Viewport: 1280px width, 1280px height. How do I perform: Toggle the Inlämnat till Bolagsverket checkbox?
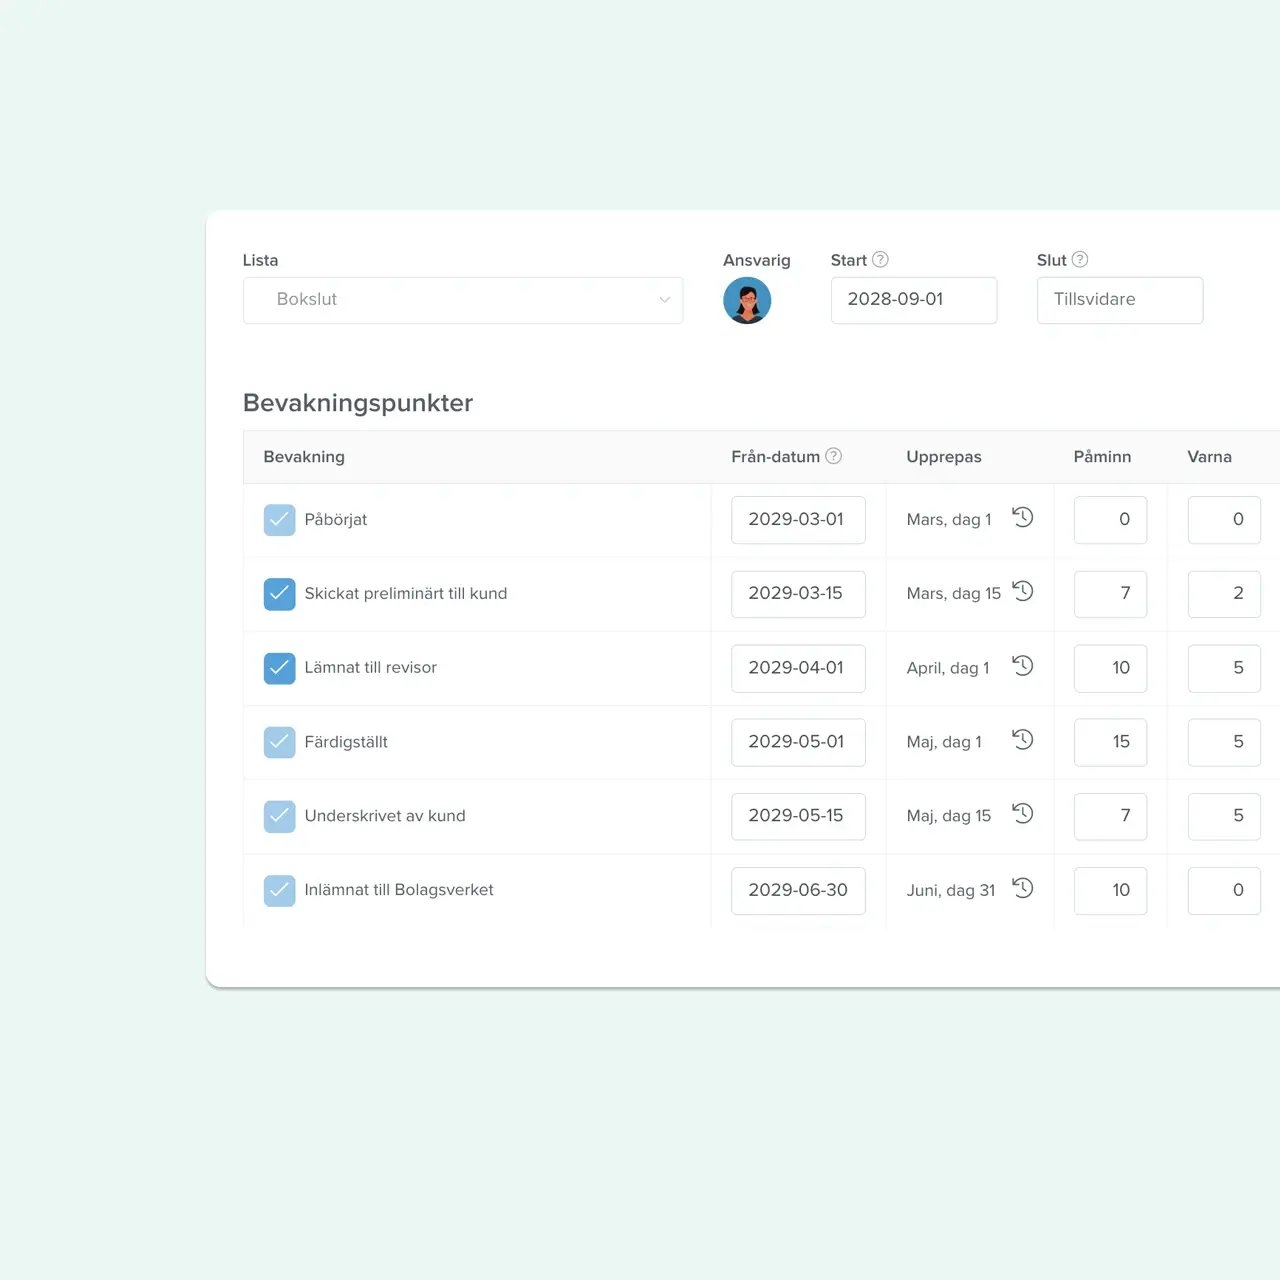coord(279,890)
